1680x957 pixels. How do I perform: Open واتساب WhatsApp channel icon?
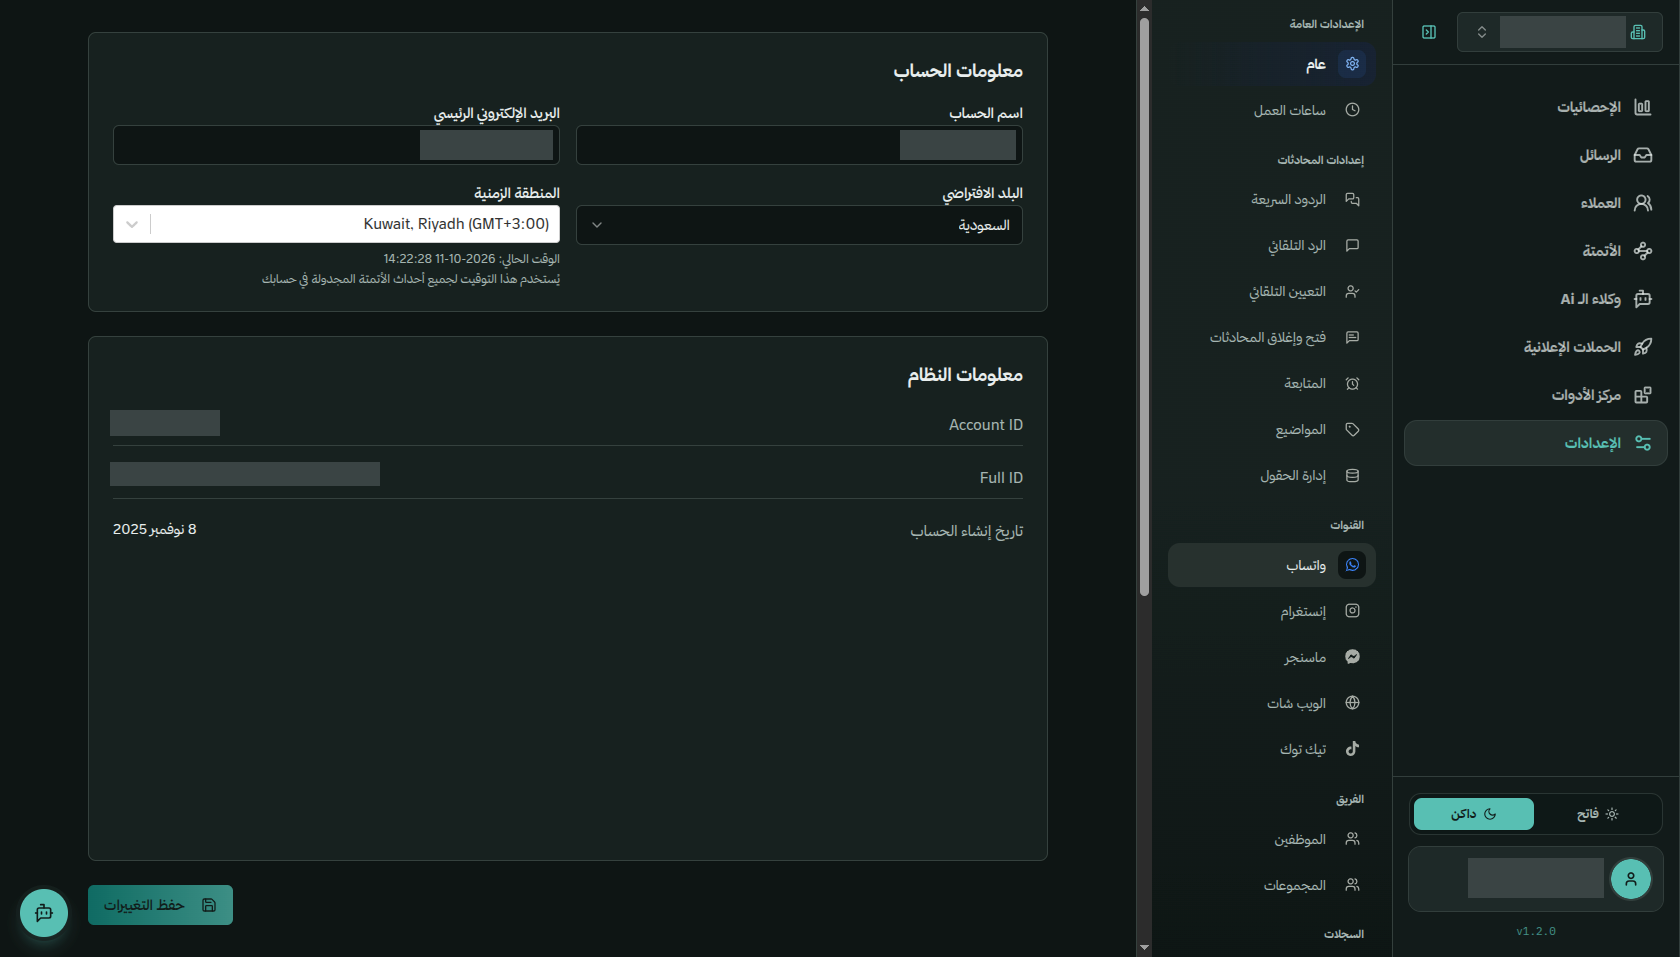(1352, 565)
